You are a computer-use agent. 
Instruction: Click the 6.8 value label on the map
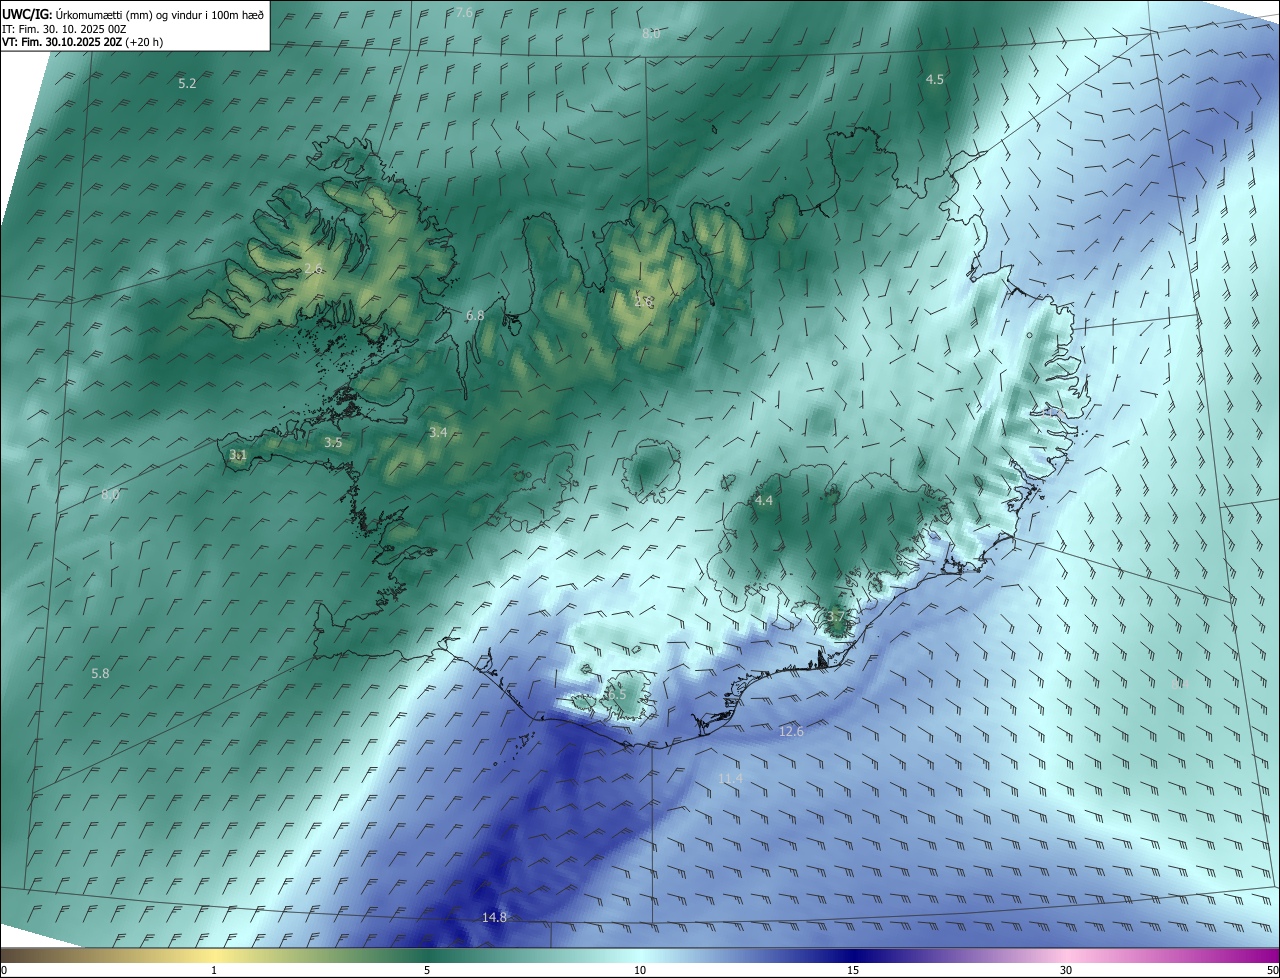(x=475, y=315)
